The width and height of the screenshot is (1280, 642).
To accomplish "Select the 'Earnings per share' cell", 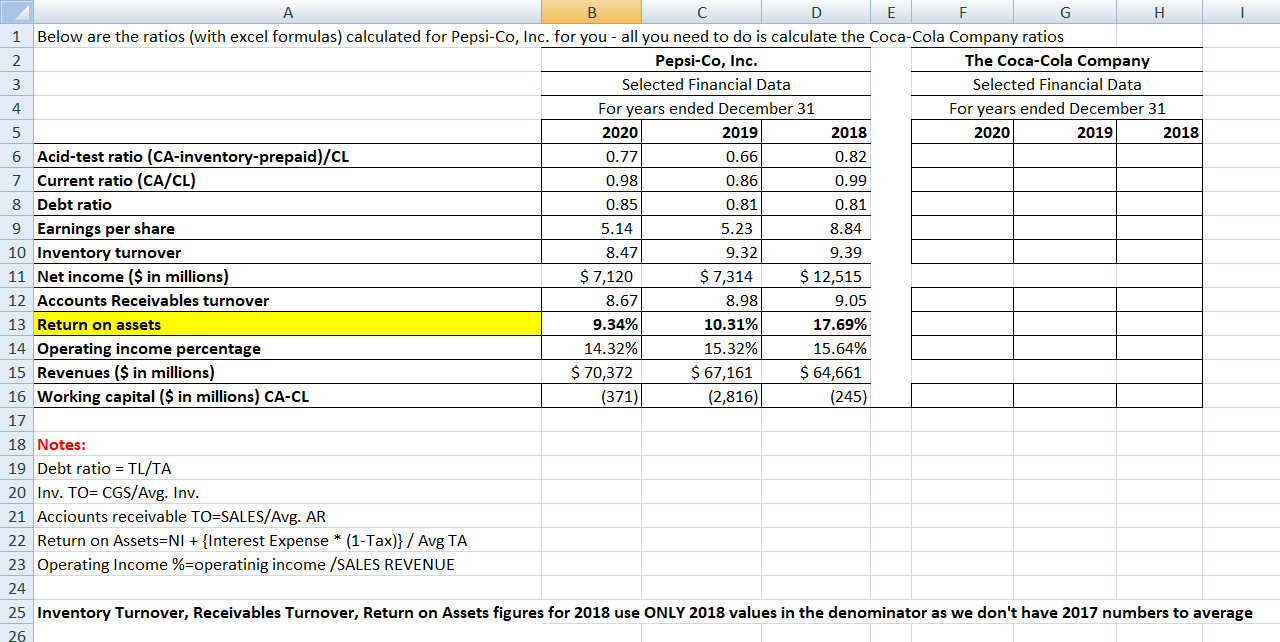I will (x=287, y=228).
